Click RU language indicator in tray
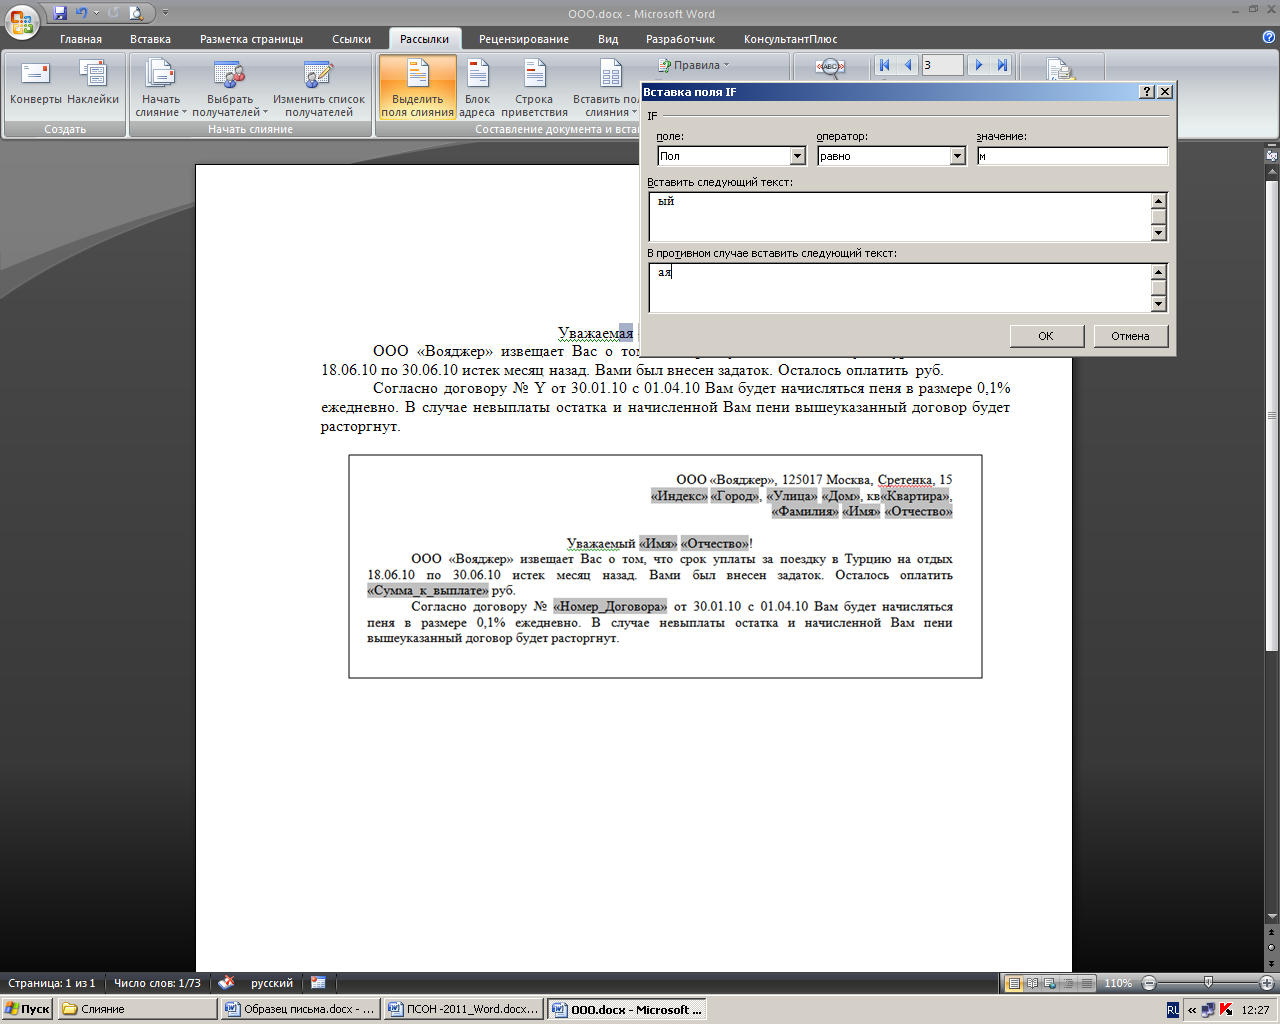 [x=1173, y=1010]
